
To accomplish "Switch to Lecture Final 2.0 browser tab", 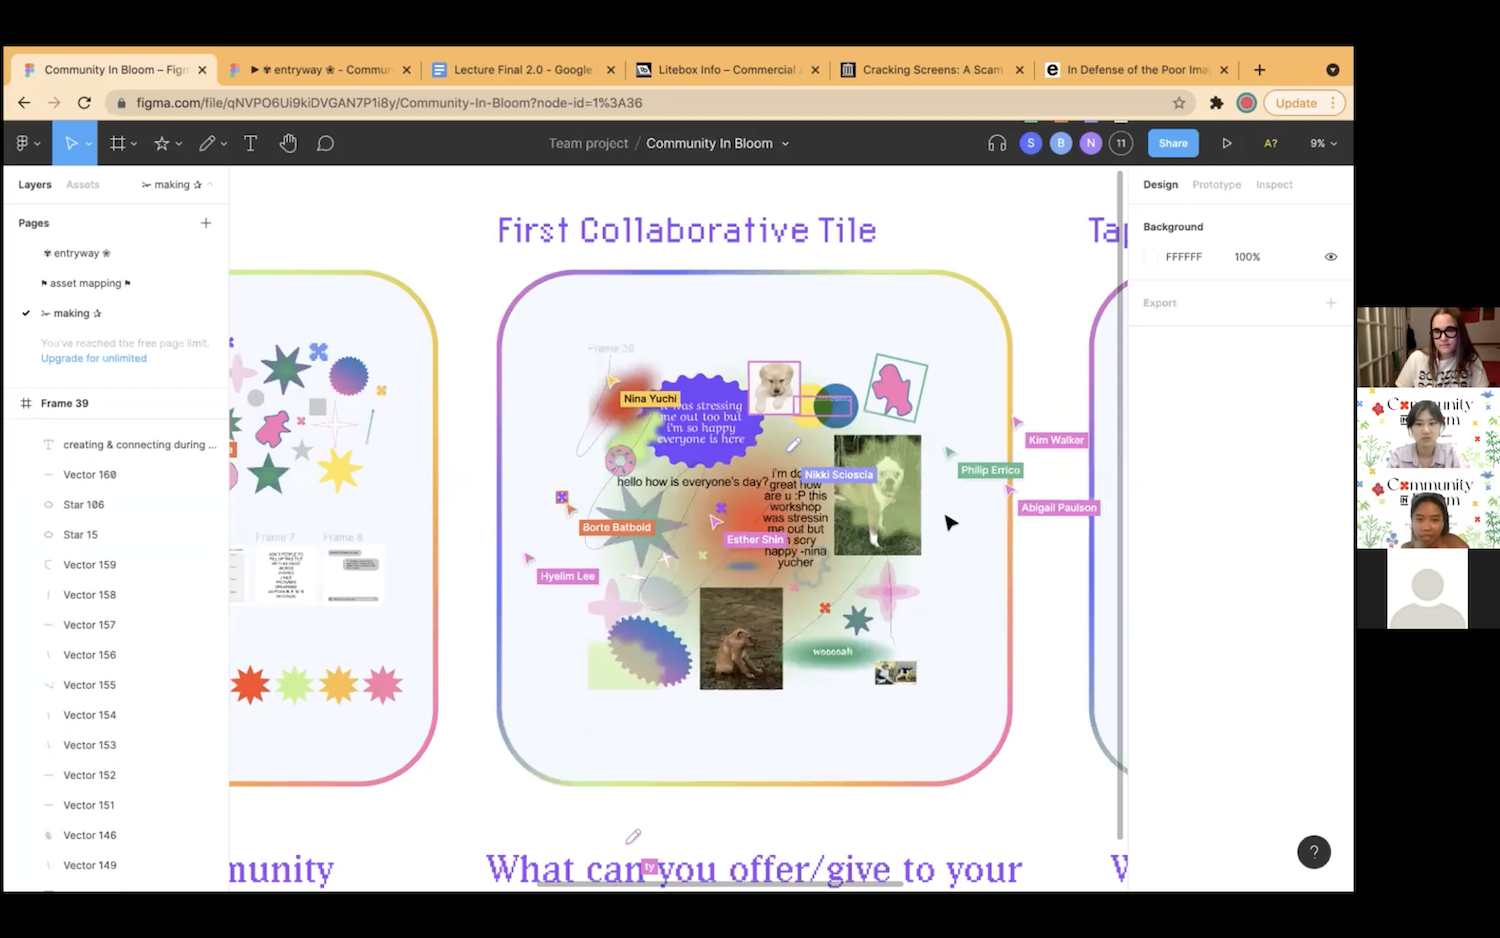I will pyautogui.click(x=523, y=70).
